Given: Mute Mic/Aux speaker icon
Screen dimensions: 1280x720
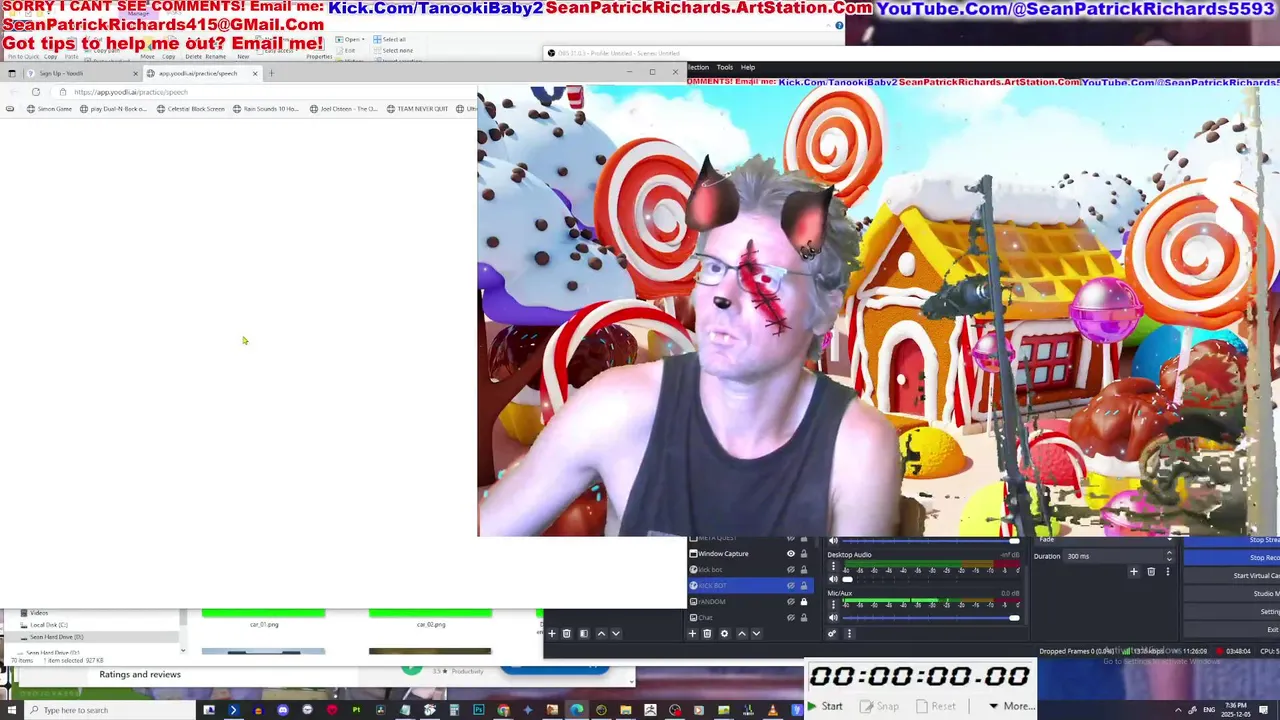Looking at the screenshot, I should pyautogui.click(x=833, y=618).
